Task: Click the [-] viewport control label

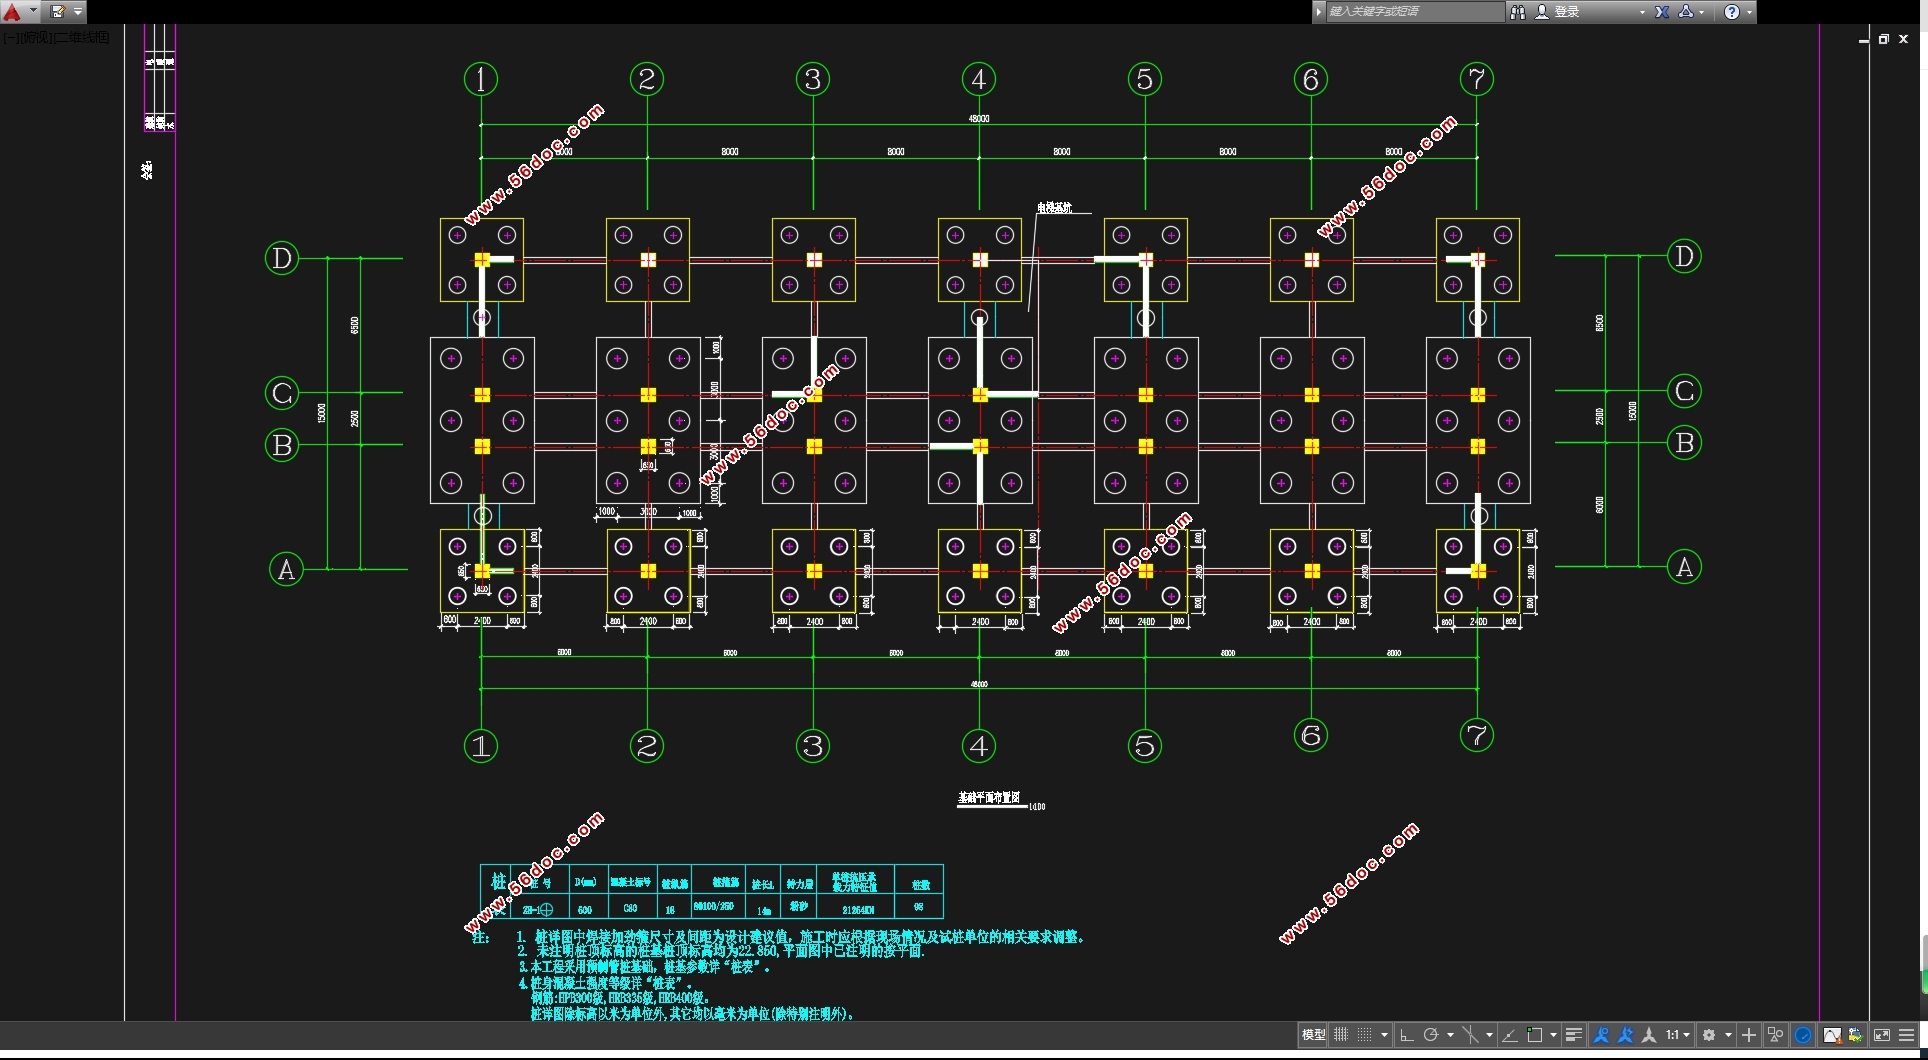Action: (x=10, y=37)
